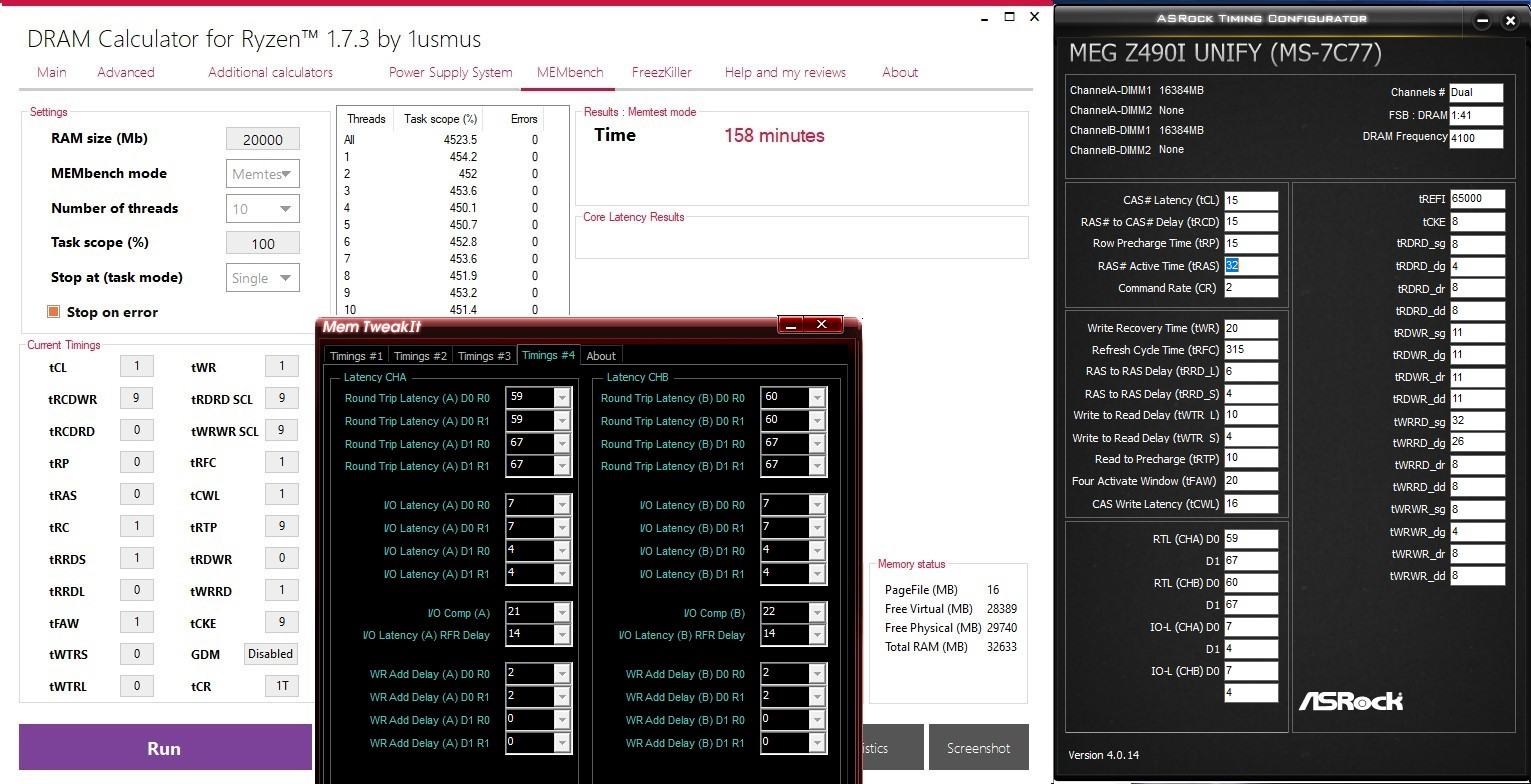
Task: Click the tCKE field in ASRock Configurator
Action: coord(1477,222)
